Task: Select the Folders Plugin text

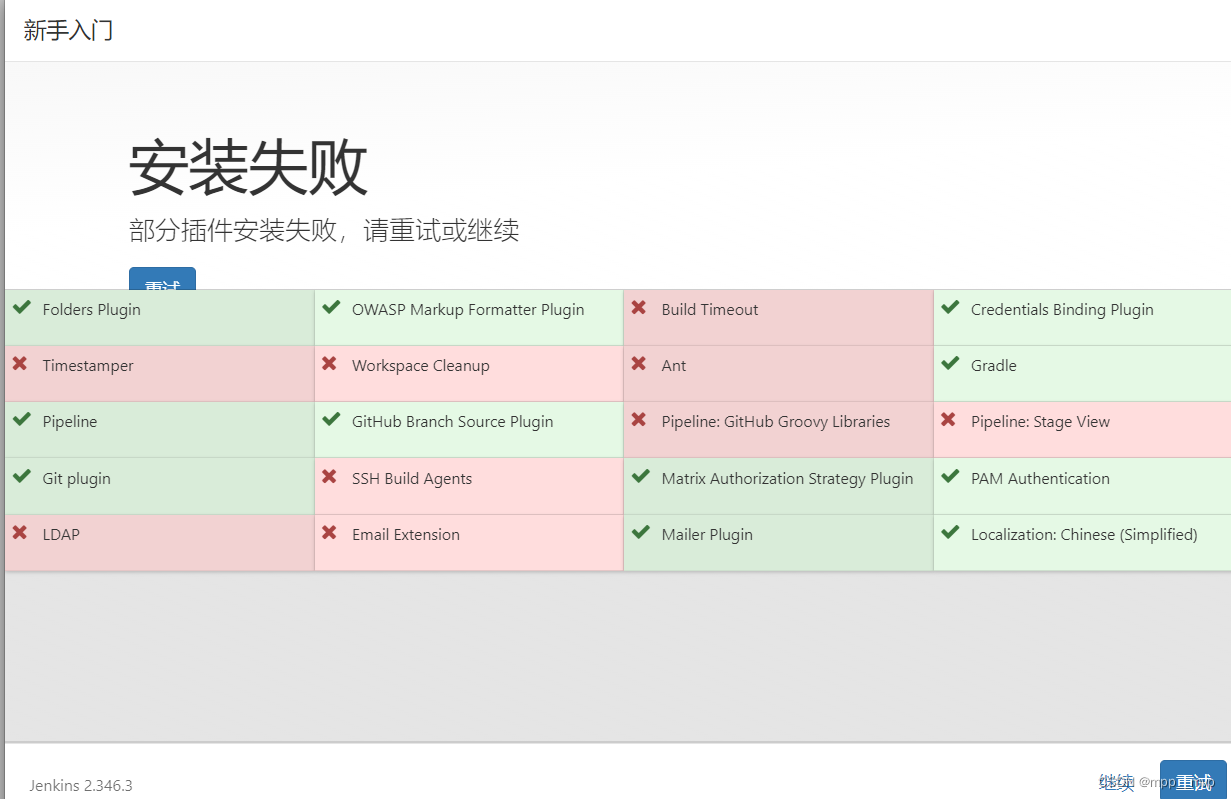Action: pos(92,310)
